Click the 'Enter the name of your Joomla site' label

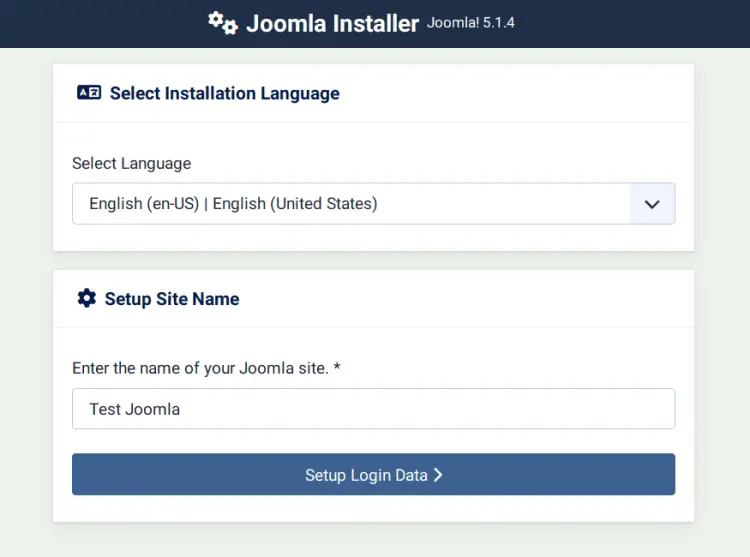[200, 368]
